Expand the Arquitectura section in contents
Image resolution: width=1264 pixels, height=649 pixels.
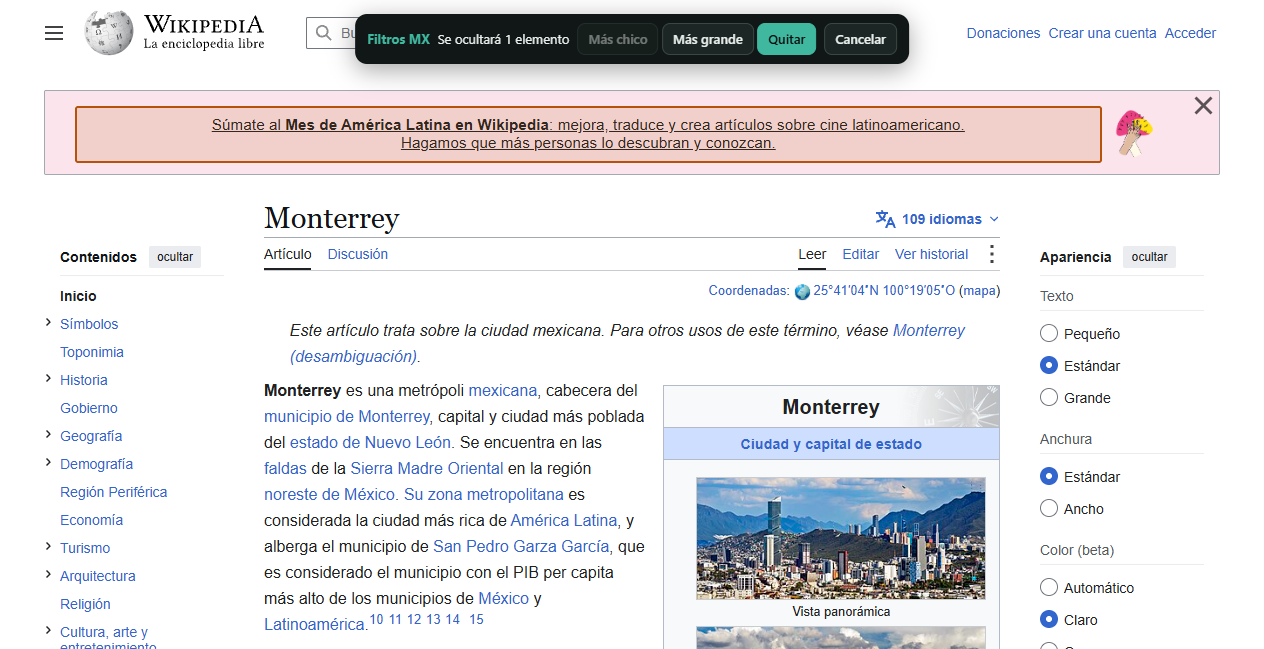[x=48, y=574]
